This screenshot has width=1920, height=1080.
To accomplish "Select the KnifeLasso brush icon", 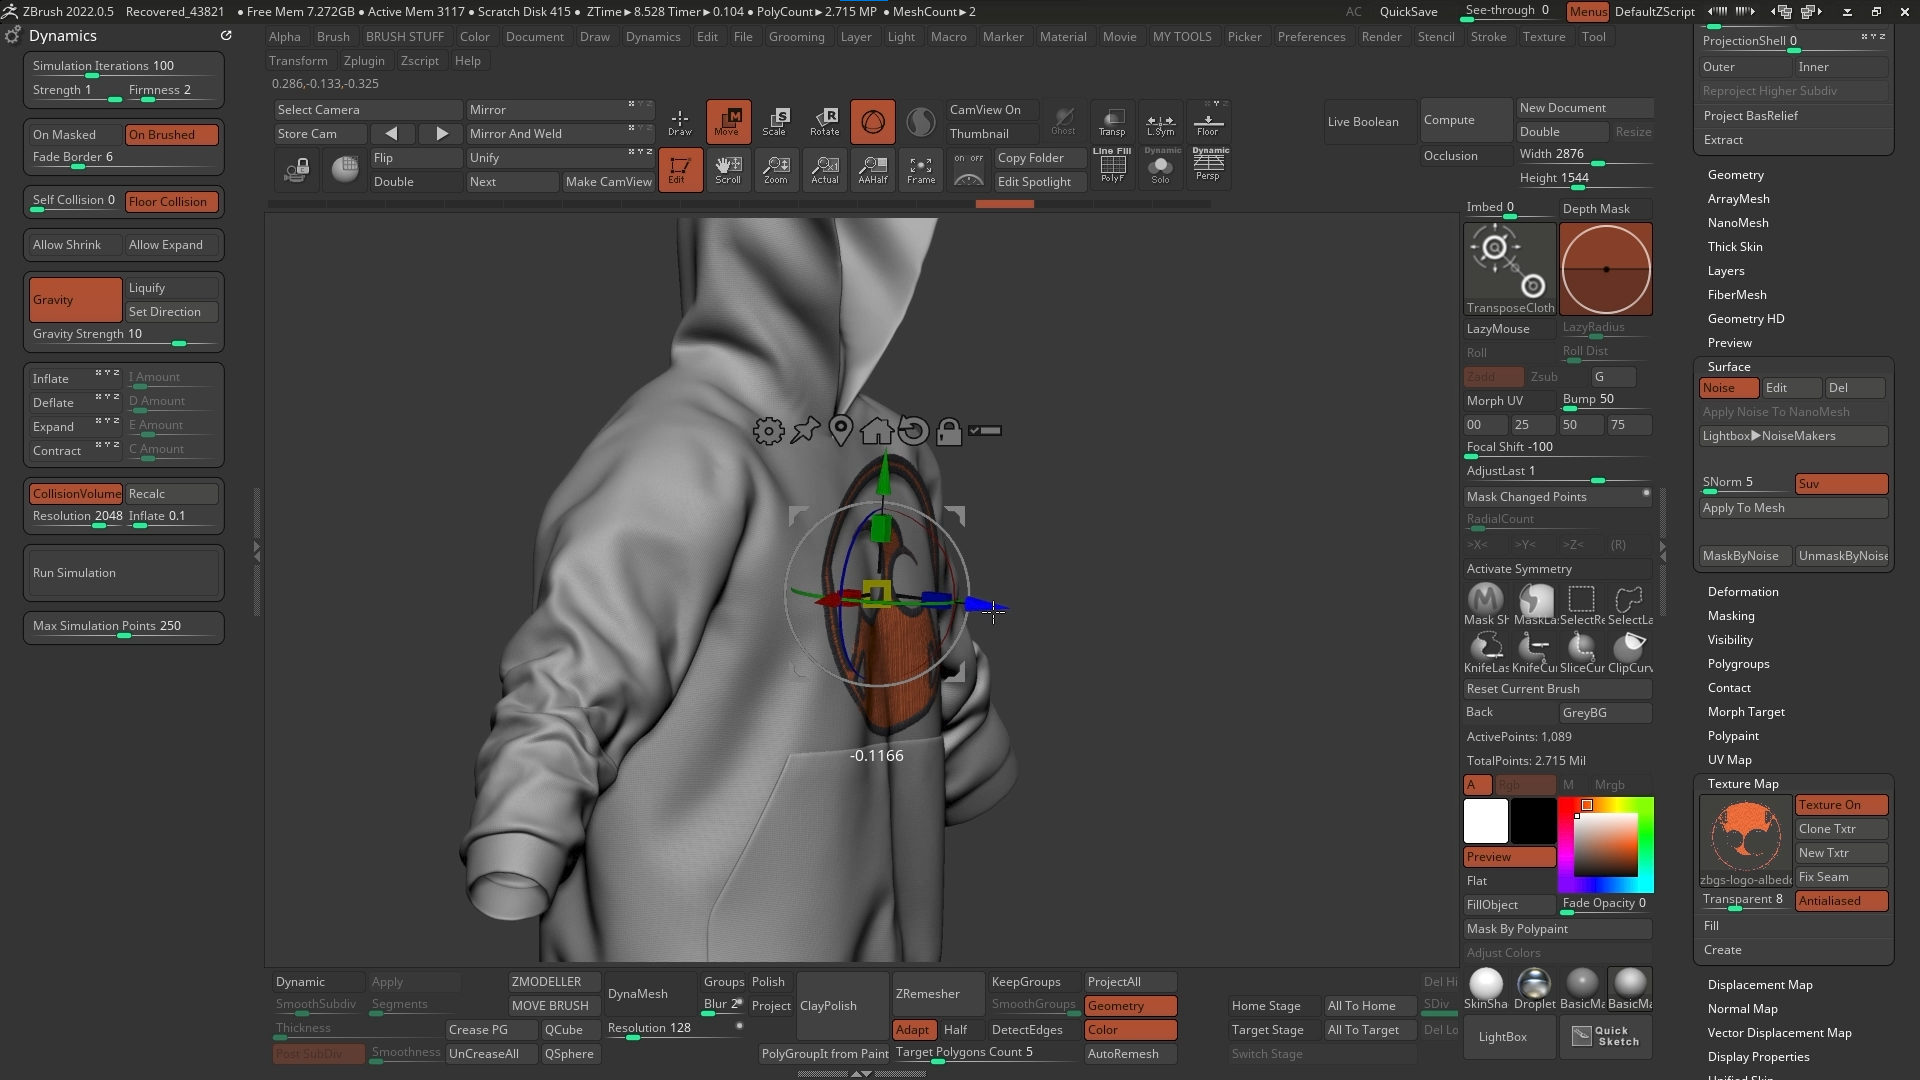I will [x=1487, y=648].
